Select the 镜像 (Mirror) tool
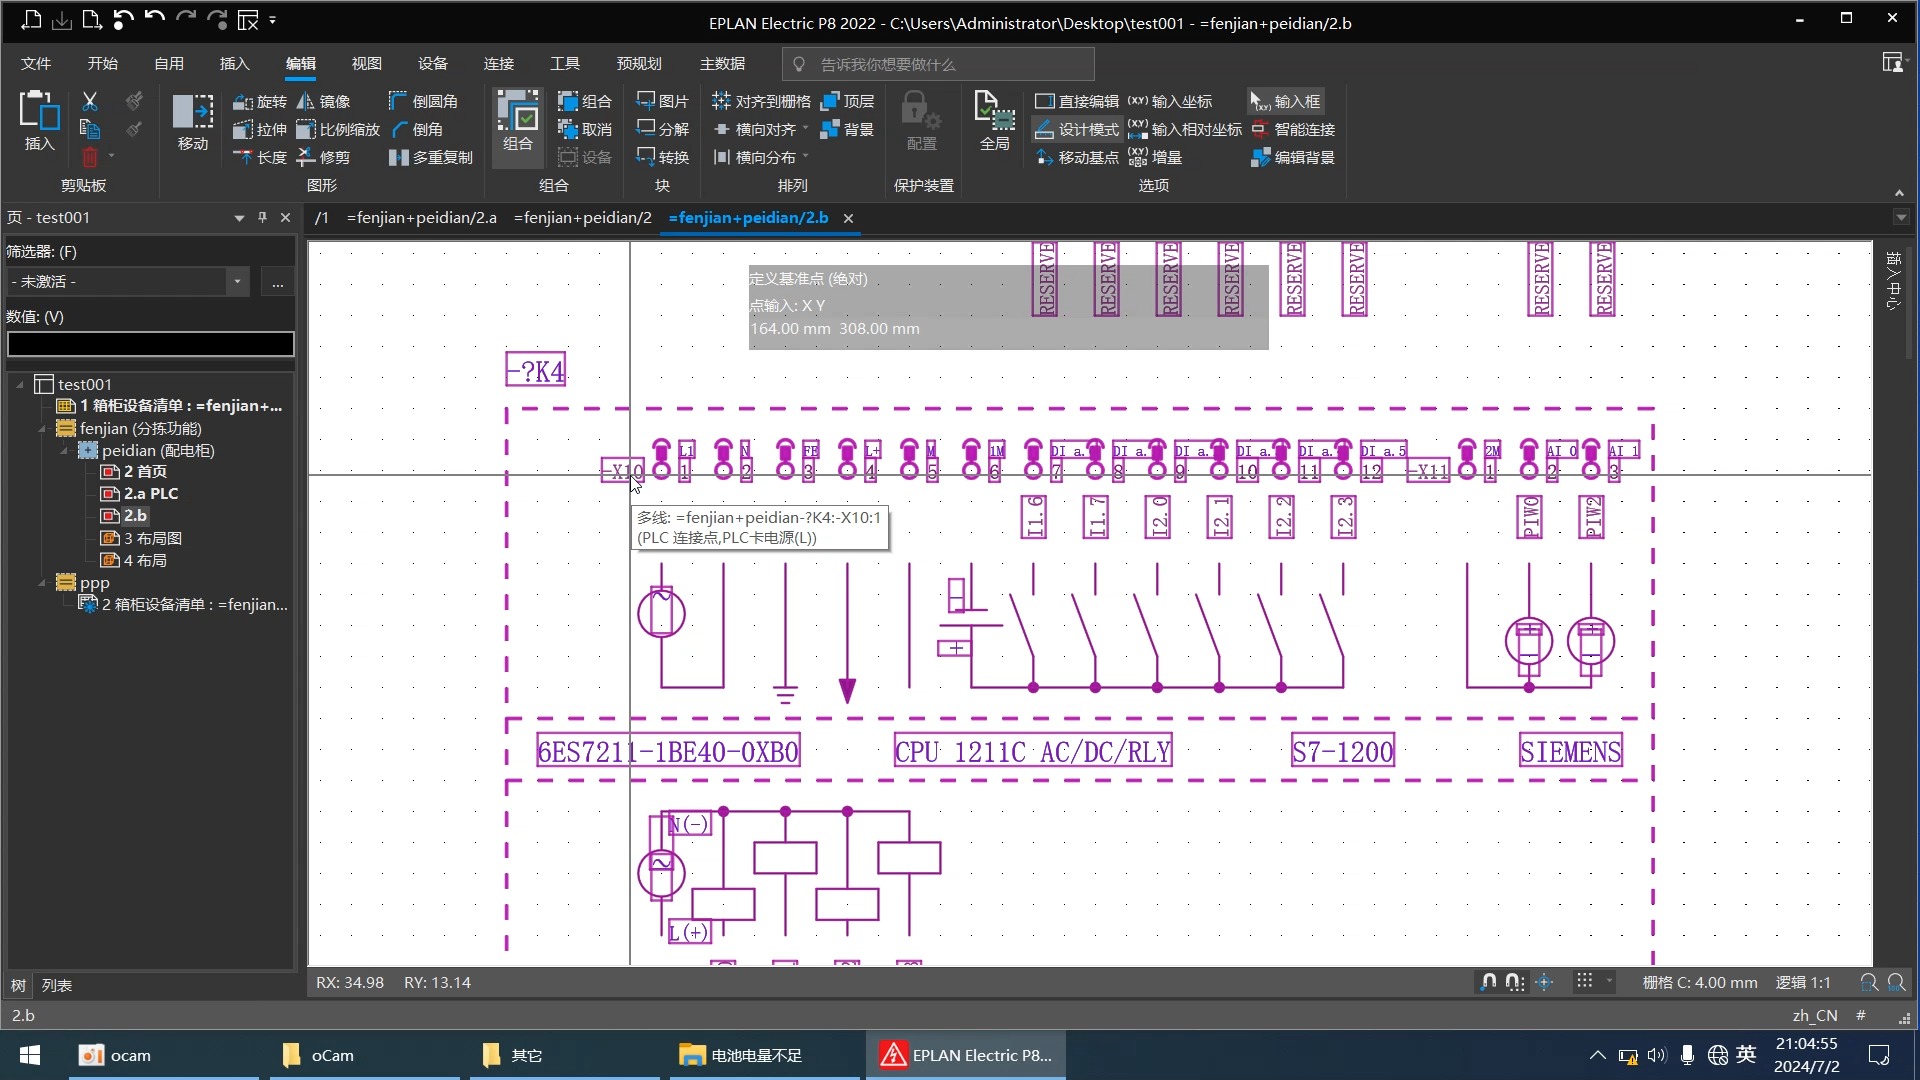The image size is (1920, 1080). (x=324, y=101)
